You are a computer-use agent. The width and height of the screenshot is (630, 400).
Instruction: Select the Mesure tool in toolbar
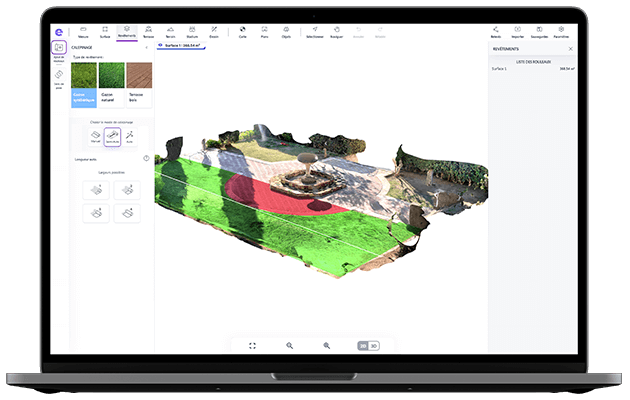tap(83, 32)
